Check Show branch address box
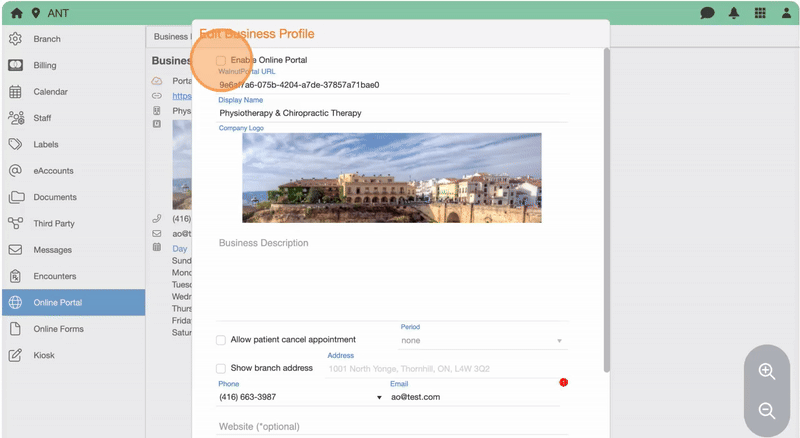 pos(221,368)
